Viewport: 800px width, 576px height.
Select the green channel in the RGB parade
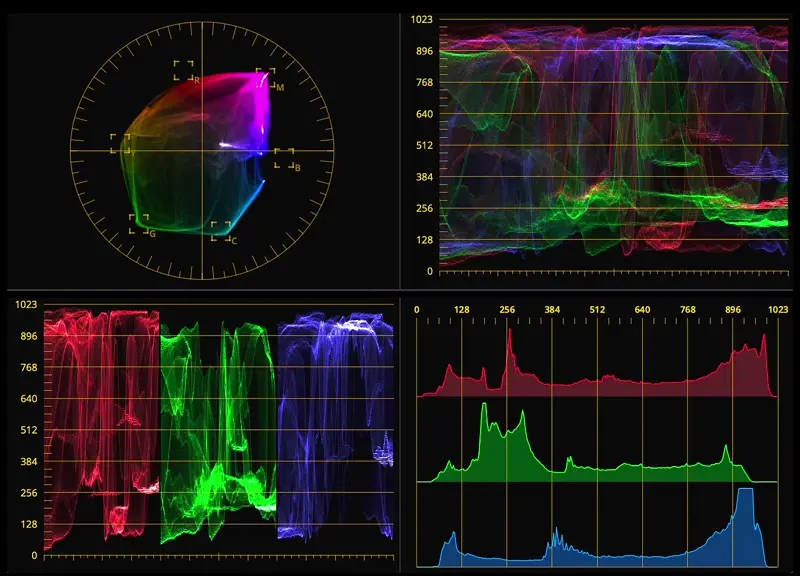coord(218,430)
